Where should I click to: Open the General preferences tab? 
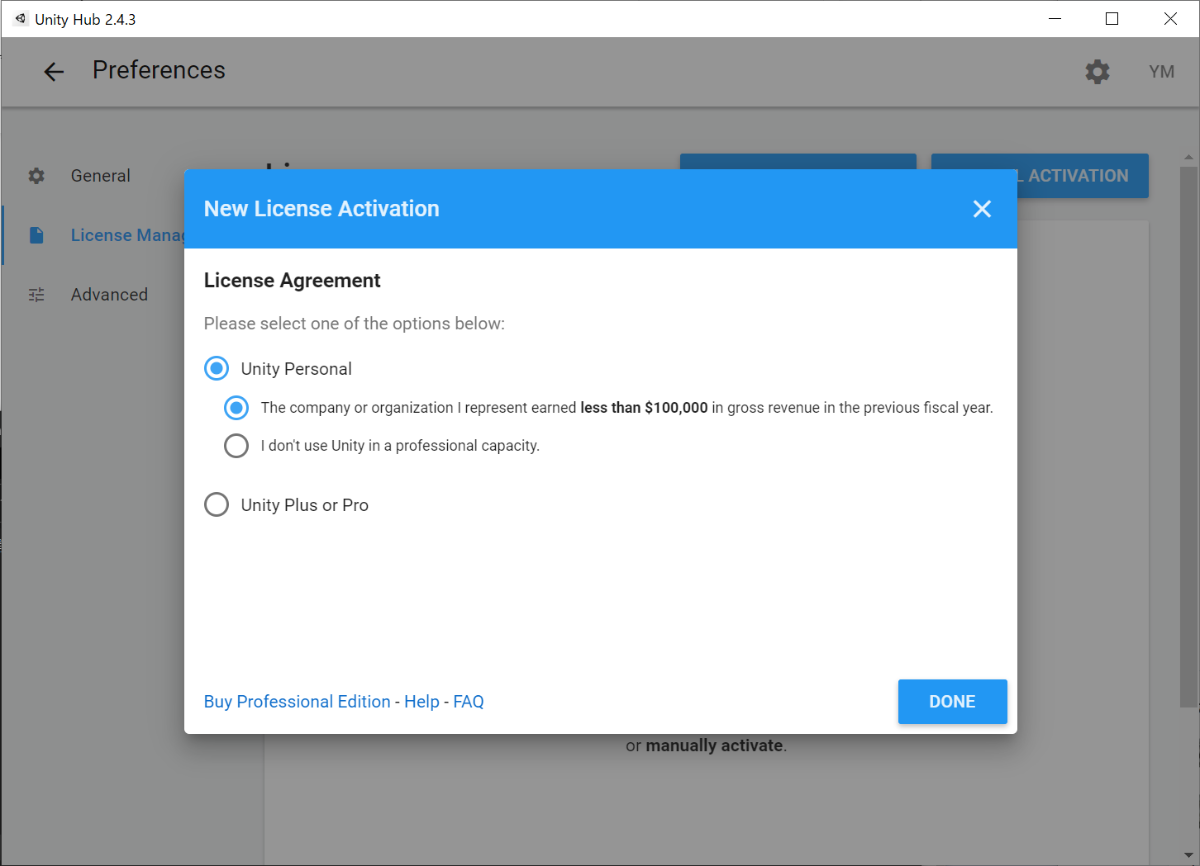pos(100,176)
